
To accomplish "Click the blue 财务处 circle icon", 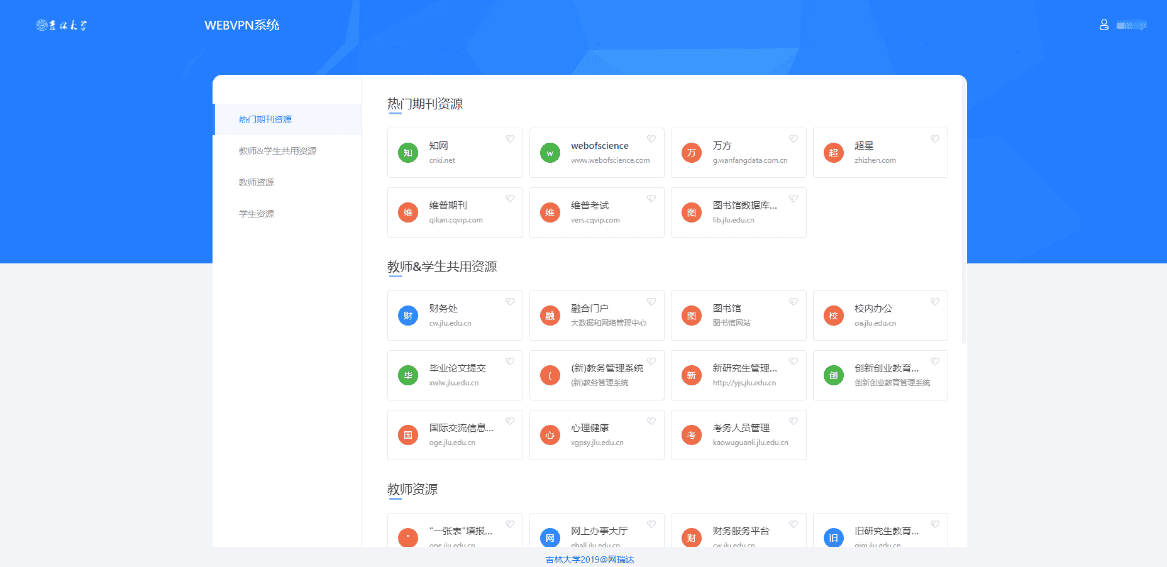I will pyautogui.click(x=408, y=315).
